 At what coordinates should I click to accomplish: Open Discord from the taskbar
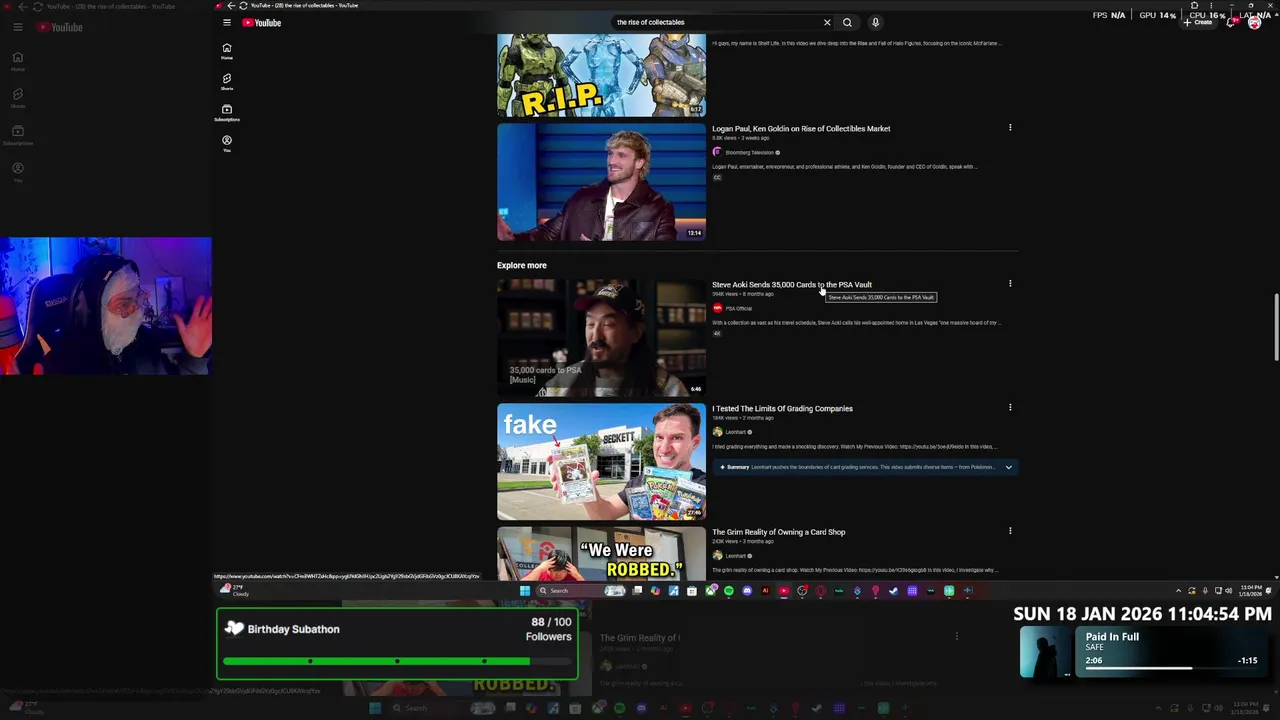747,591
